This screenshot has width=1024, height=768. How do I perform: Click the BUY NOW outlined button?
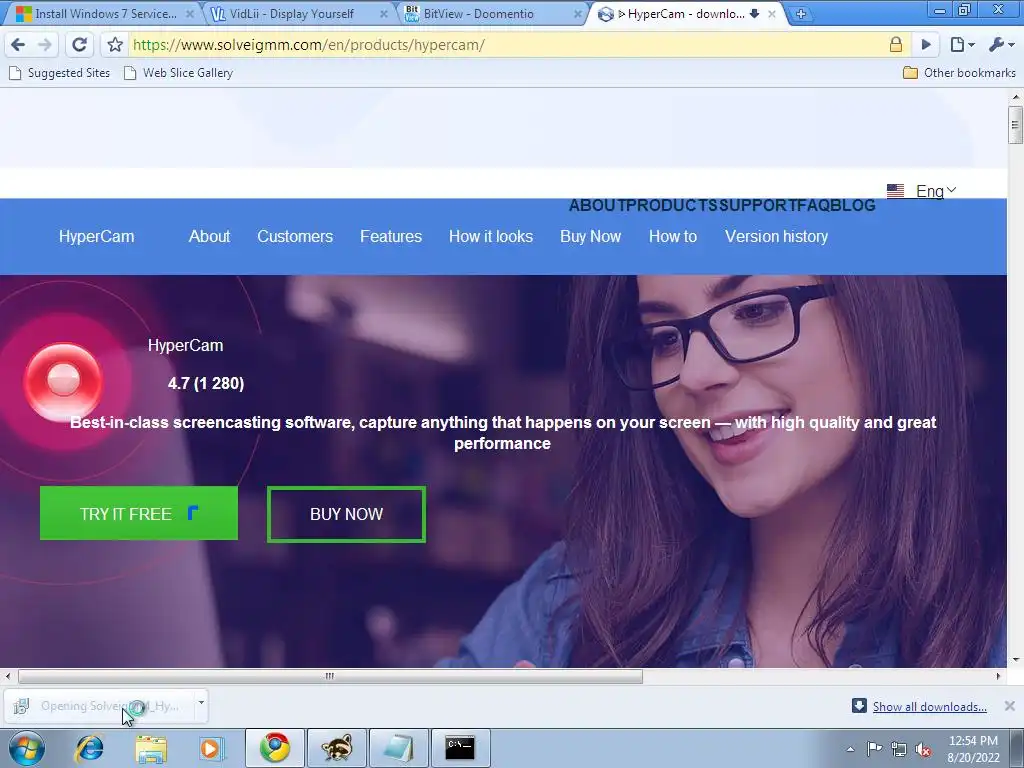coord(346,514)
